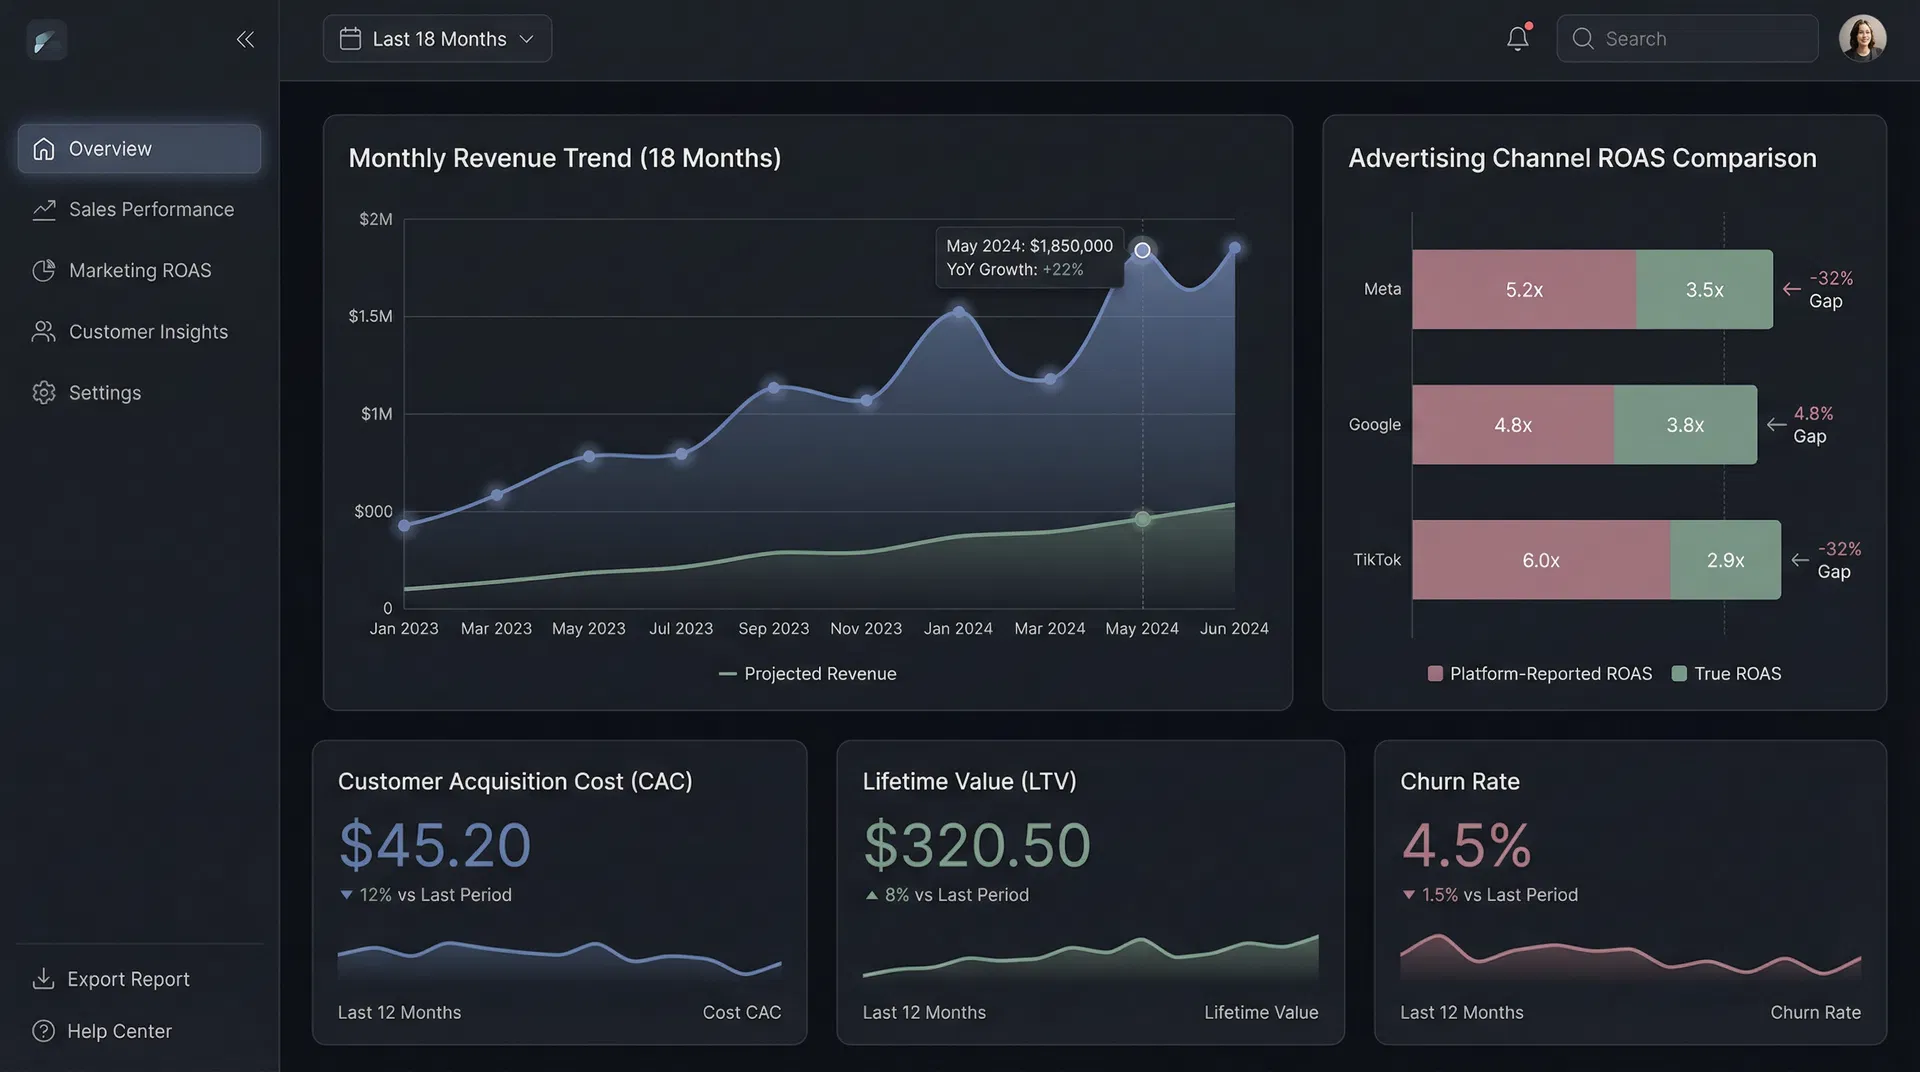The width and height of the screenshot is (1920, 1072).
Task: Click the Export Report button
Action: 110,979
